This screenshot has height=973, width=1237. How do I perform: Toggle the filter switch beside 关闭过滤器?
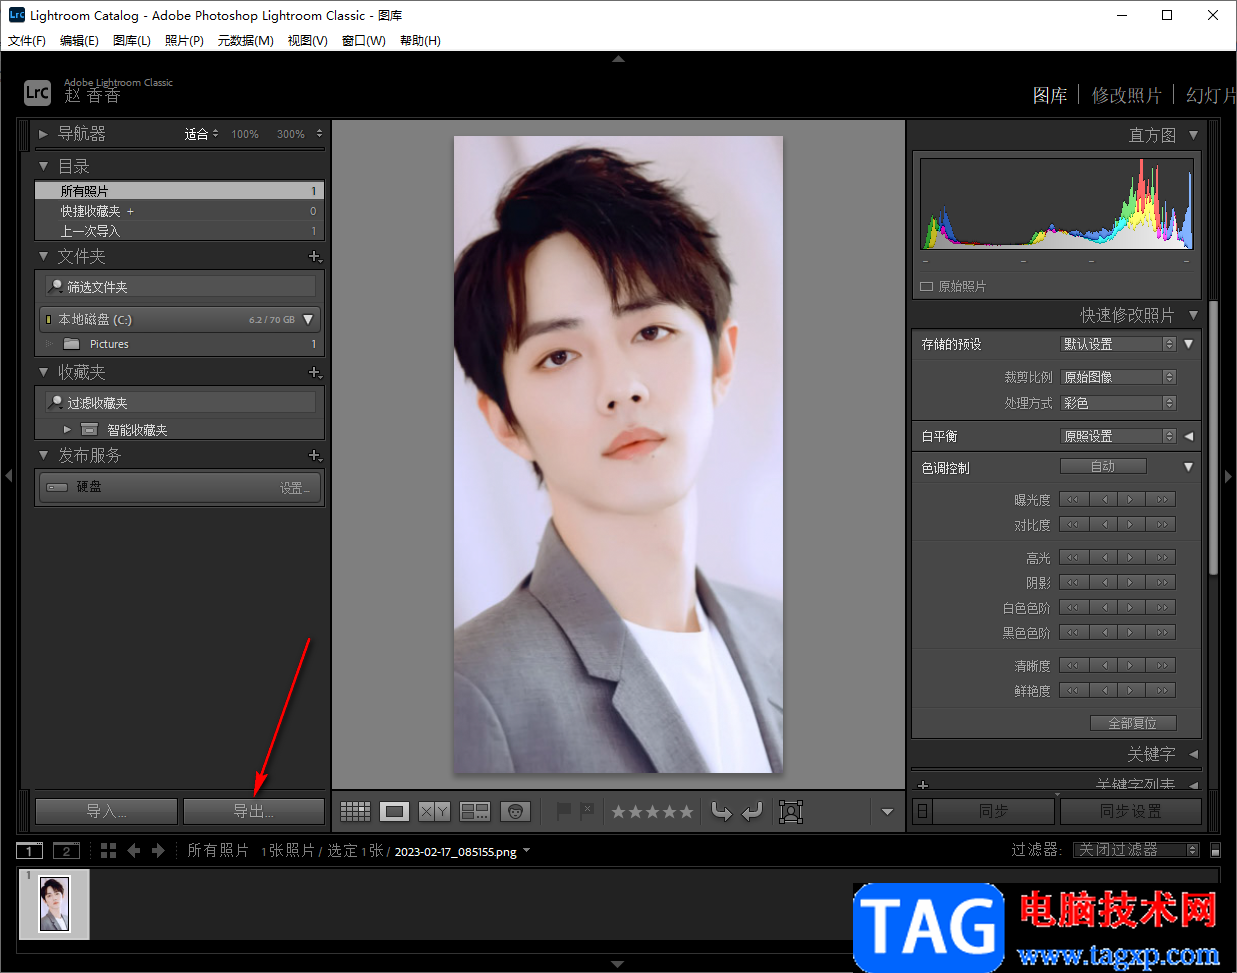click(1215, 850)
